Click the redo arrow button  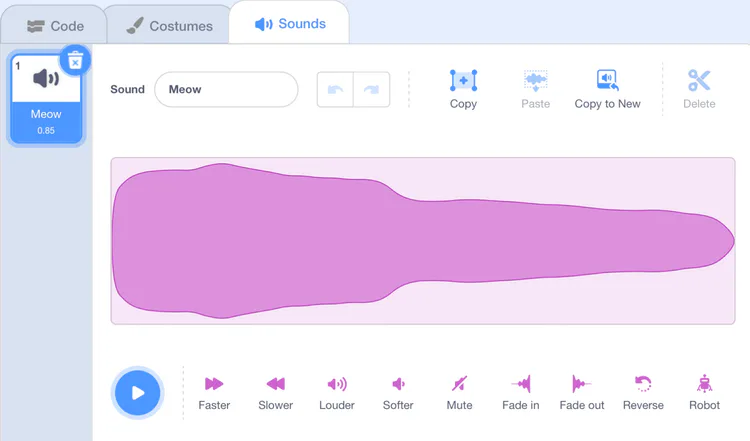coord(371,89)
